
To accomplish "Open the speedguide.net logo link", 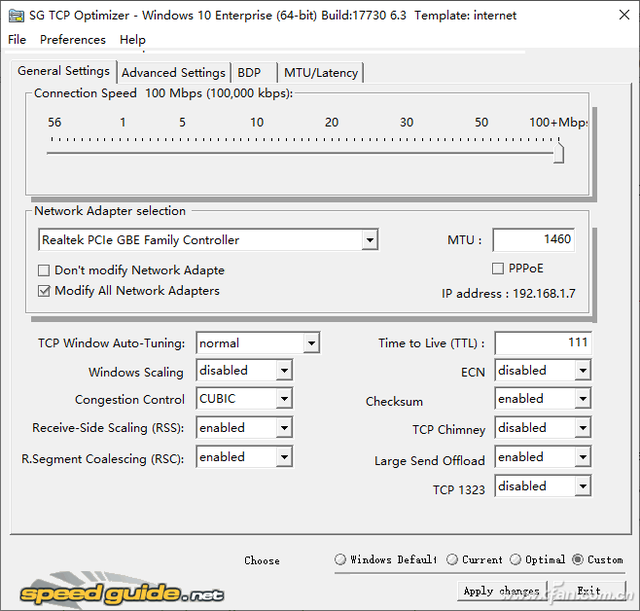I will (122, 592).
